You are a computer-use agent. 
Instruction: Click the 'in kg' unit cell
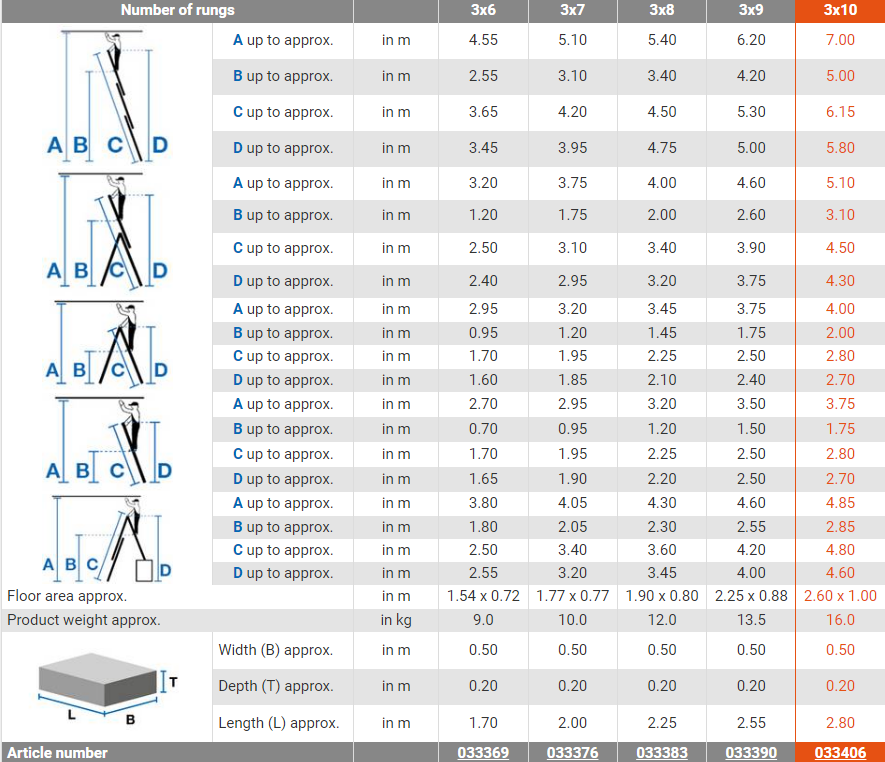(396, 620)
